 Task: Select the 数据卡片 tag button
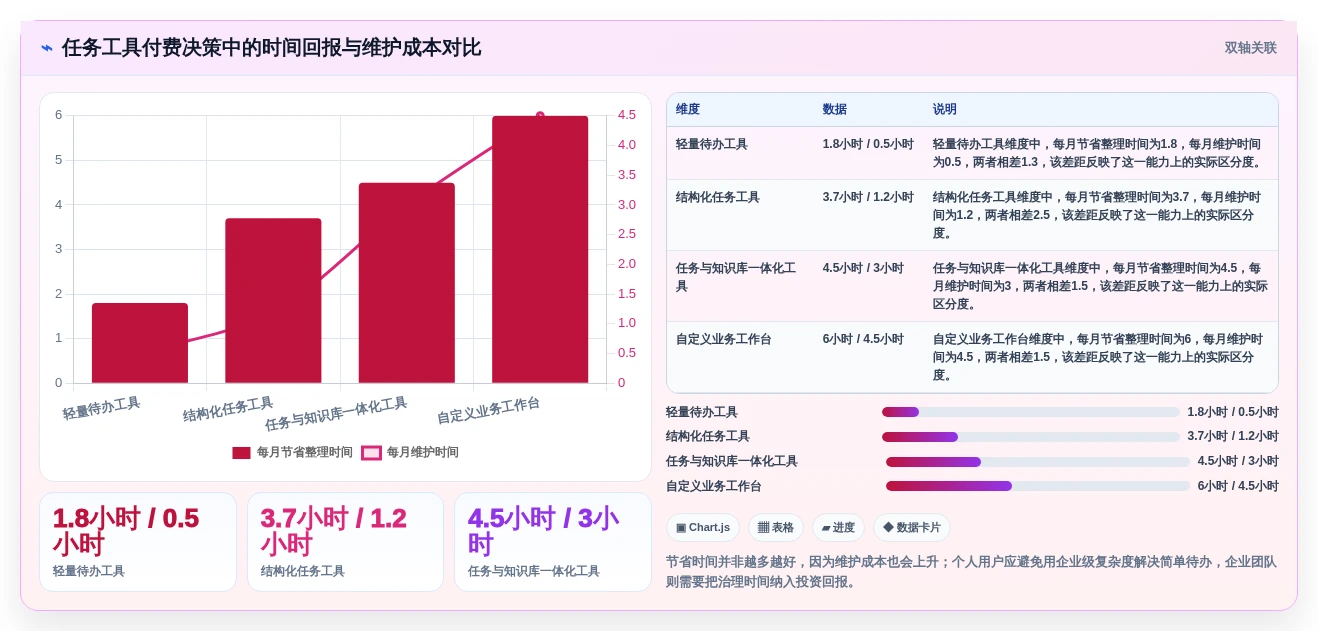(x=911, y=528)
